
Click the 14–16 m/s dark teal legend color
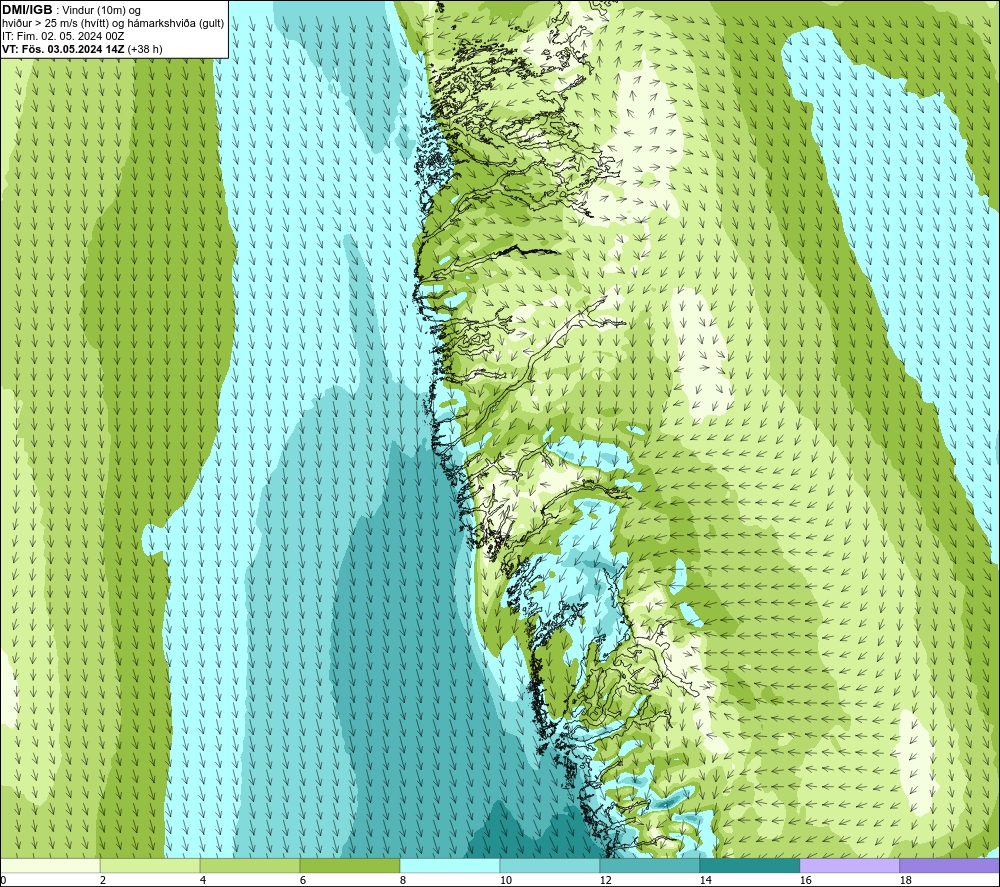coord(749,866)
